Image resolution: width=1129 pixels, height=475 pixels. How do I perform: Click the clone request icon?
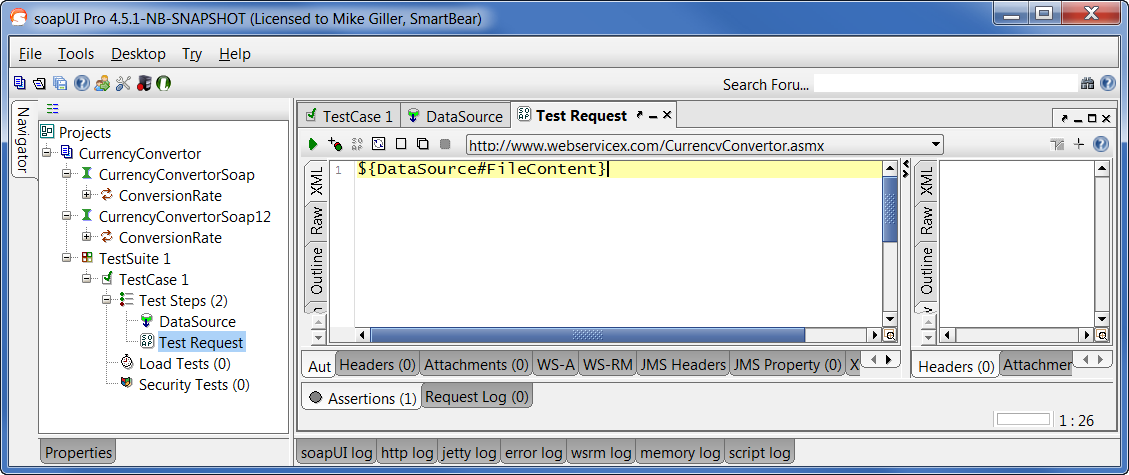click(423, 144)
